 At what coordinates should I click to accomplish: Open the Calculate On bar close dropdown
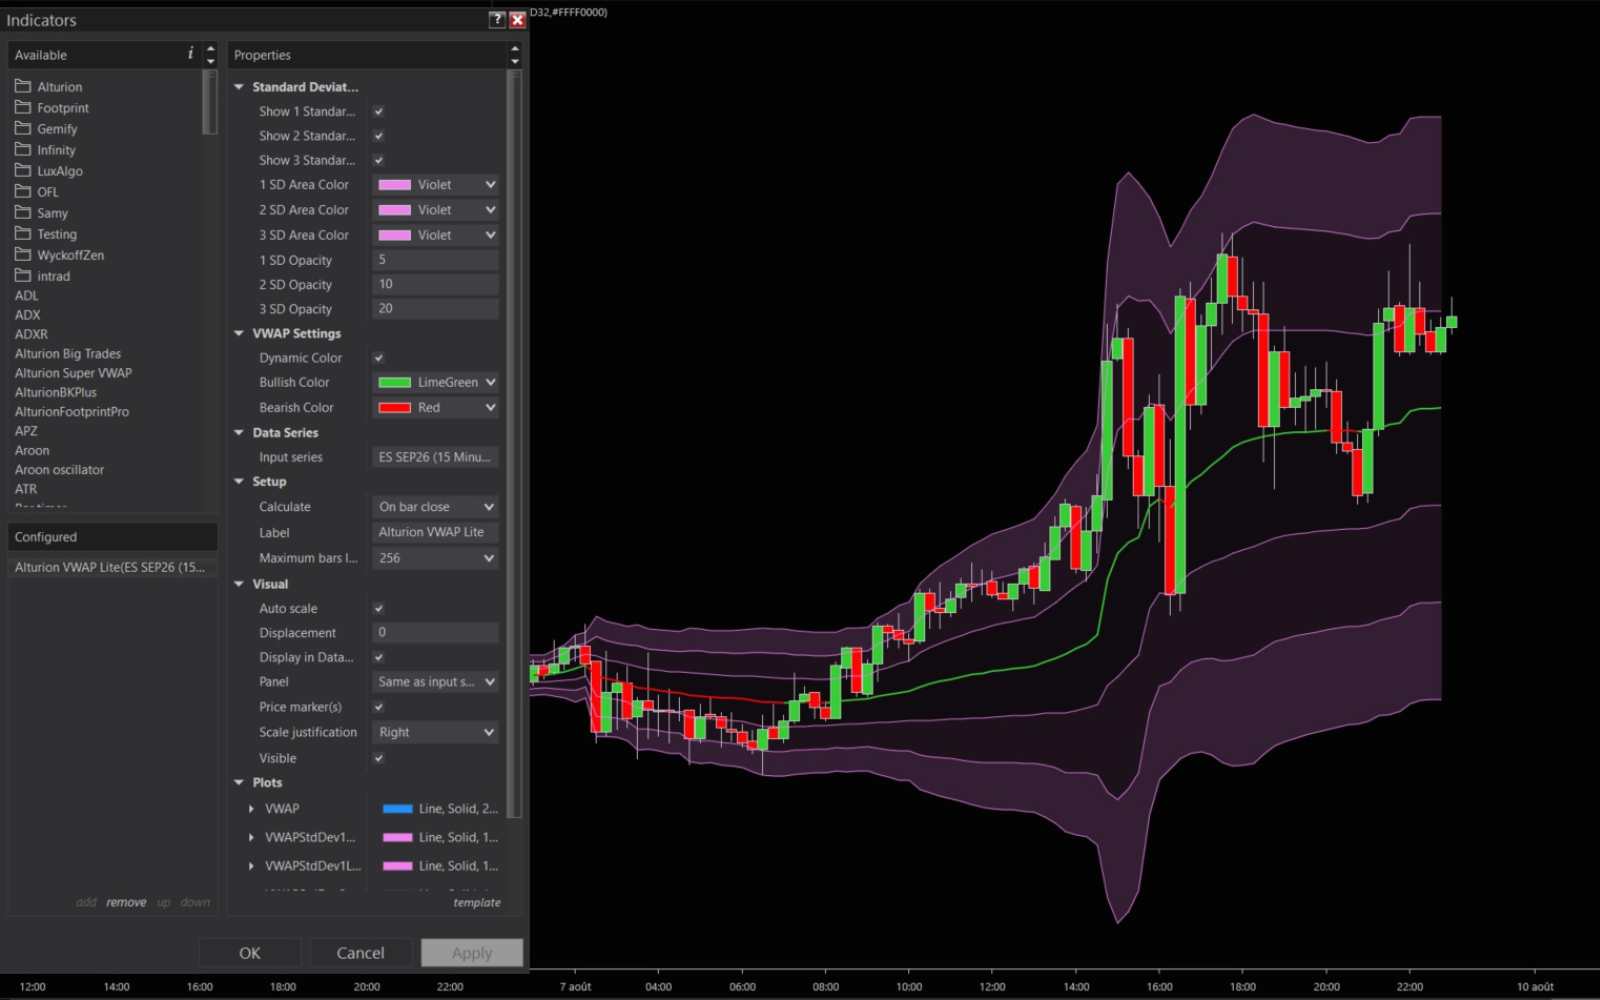[x=436, y=507]
